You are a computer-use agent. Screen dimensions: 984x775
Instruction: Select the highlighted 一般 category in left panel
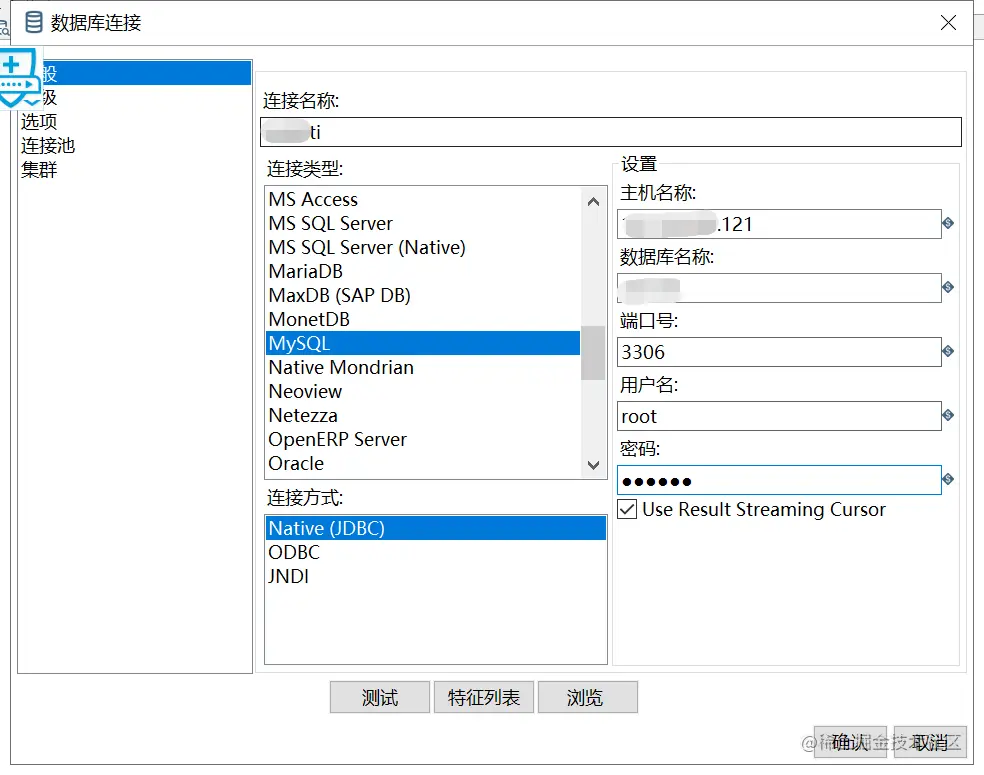[x=135, y=73]
